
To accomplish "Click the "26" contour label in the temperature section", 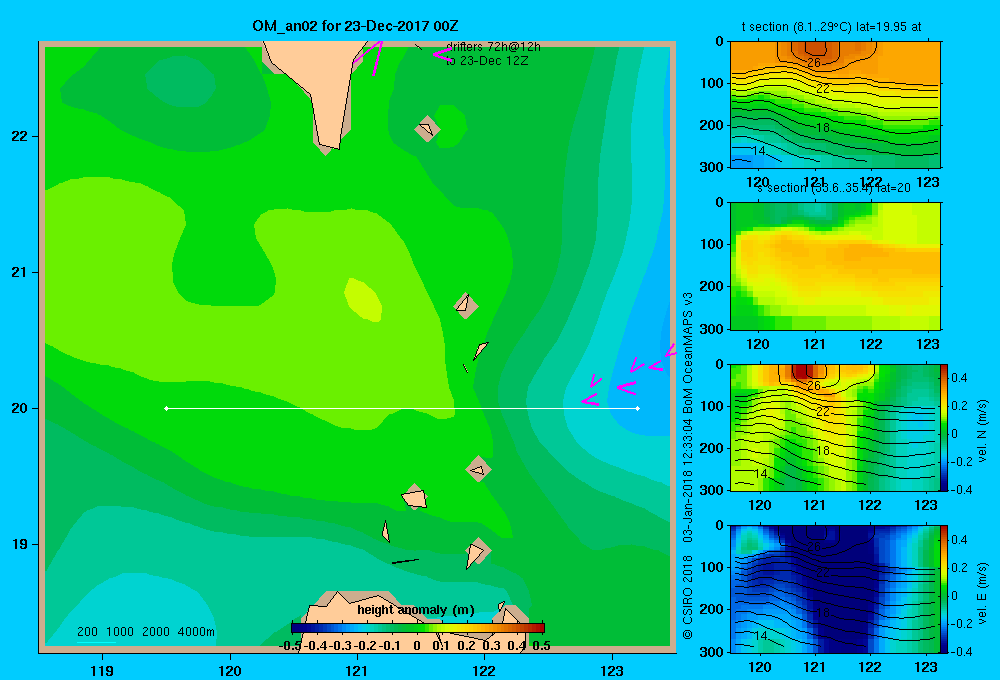I will pos(814,63).
